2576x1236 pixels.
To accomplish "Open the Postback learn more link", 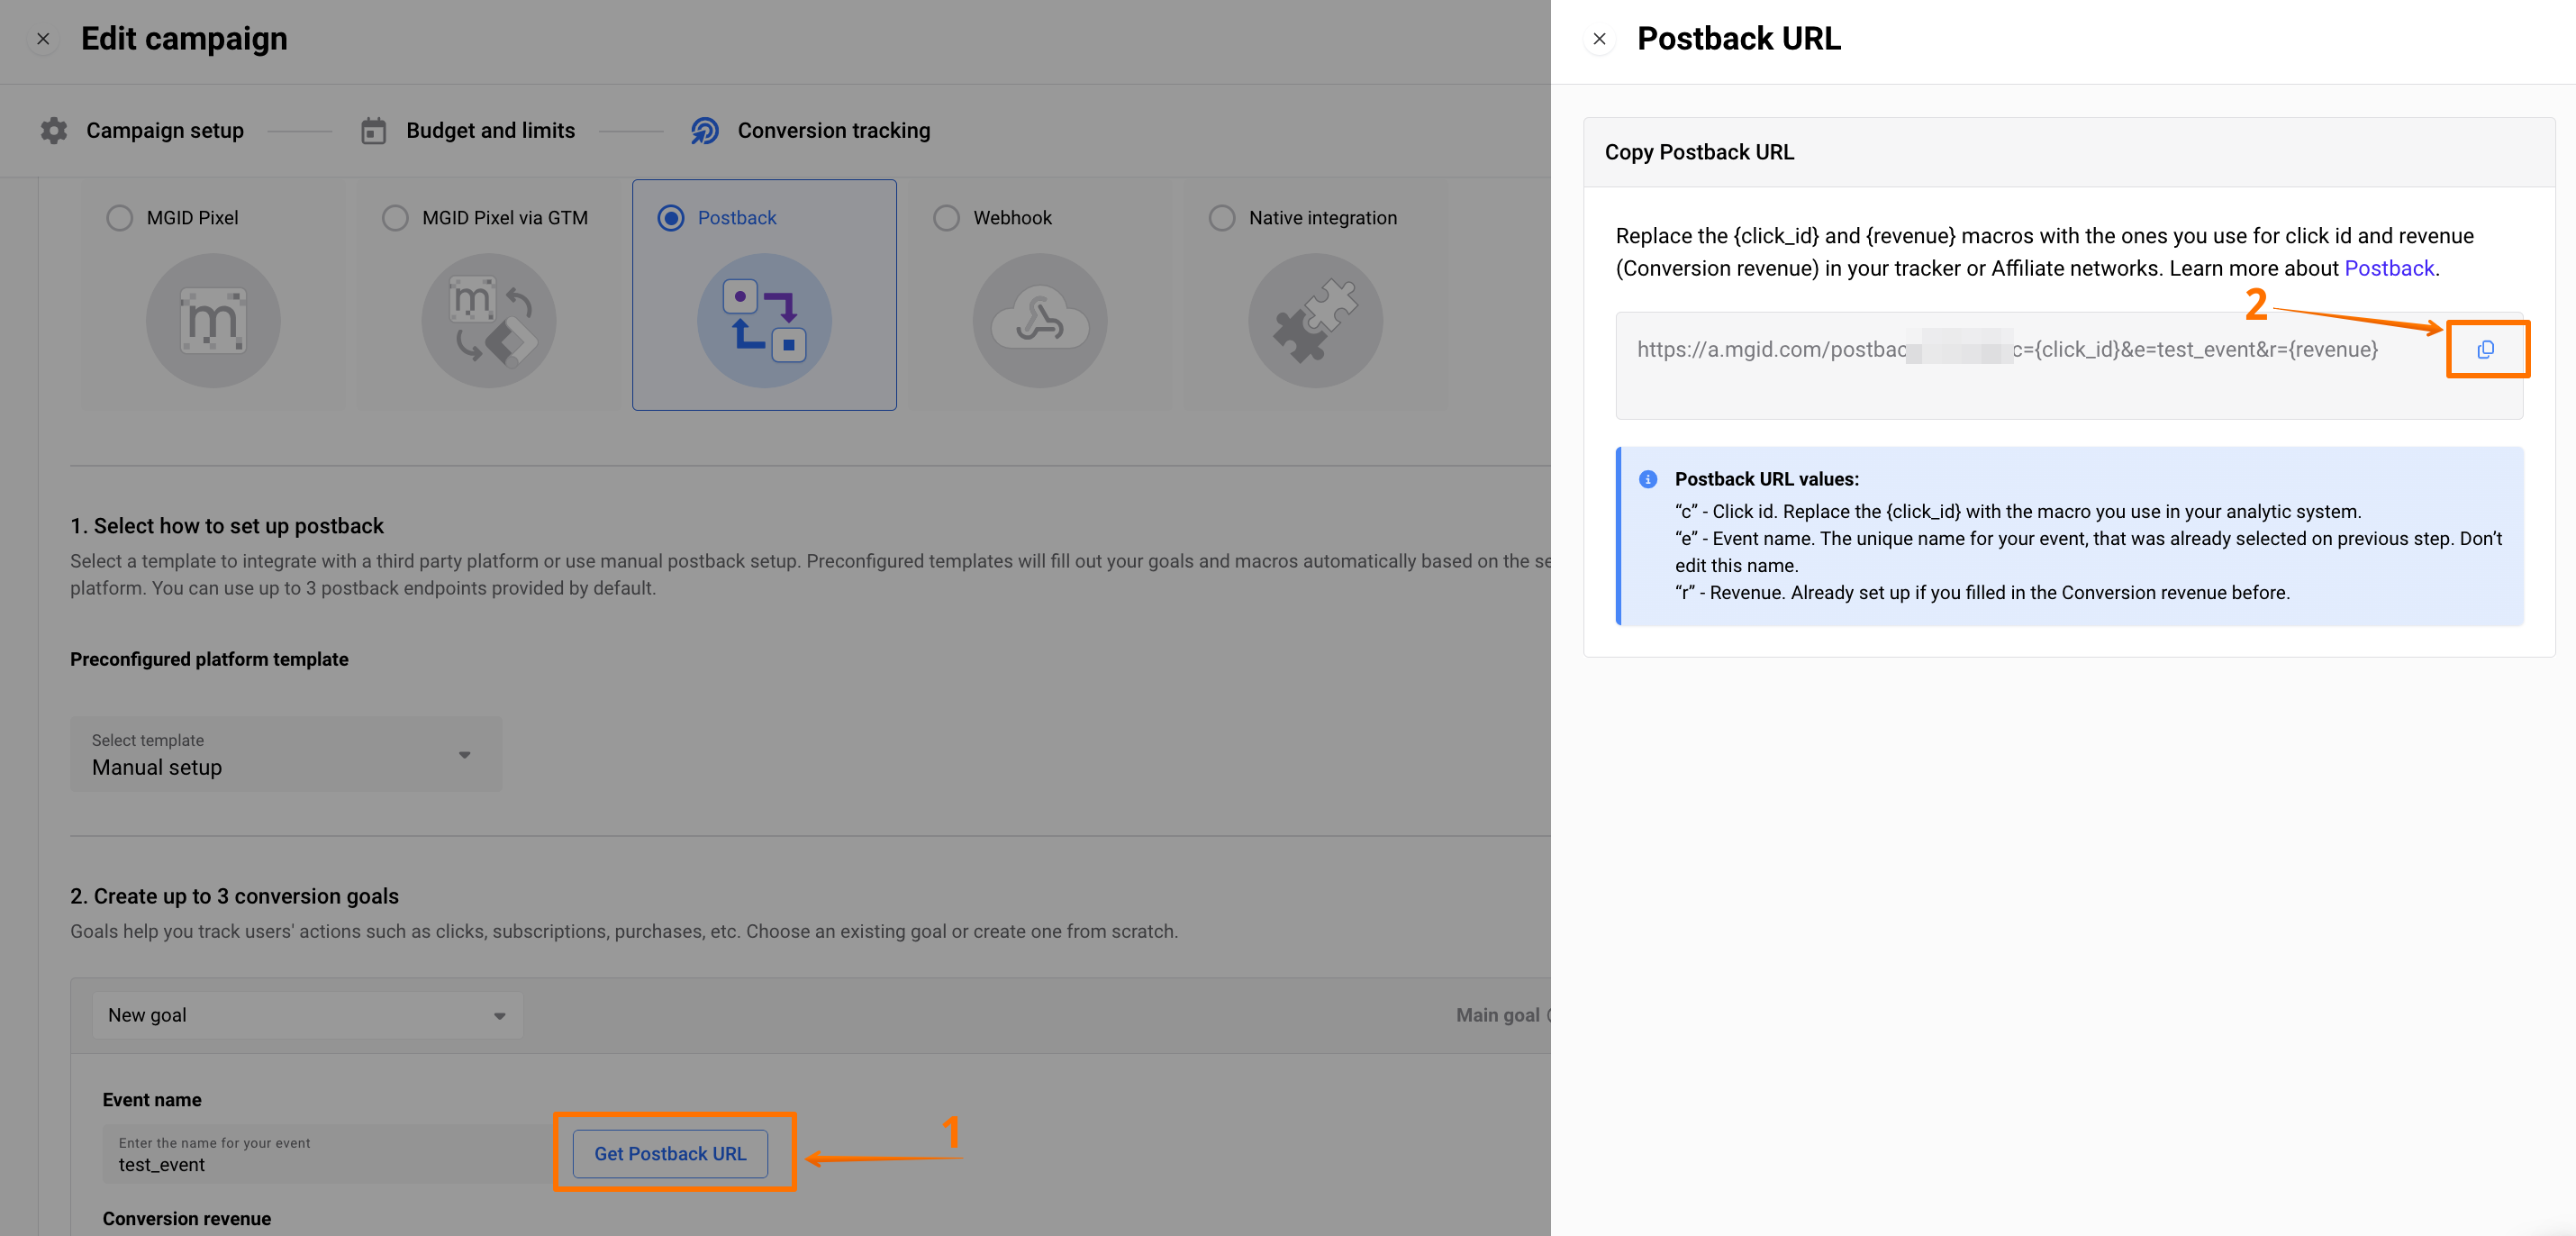I will (2388, 268).
